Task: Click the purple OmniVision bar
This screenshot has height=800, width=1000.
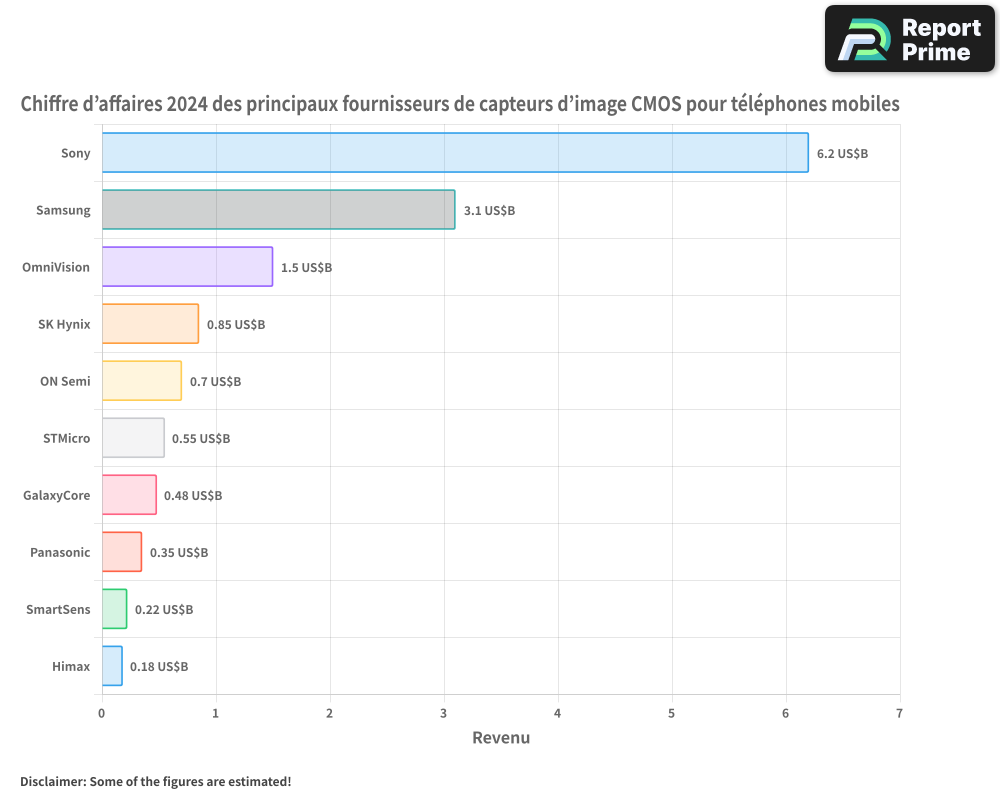Action: click(187, 267)
